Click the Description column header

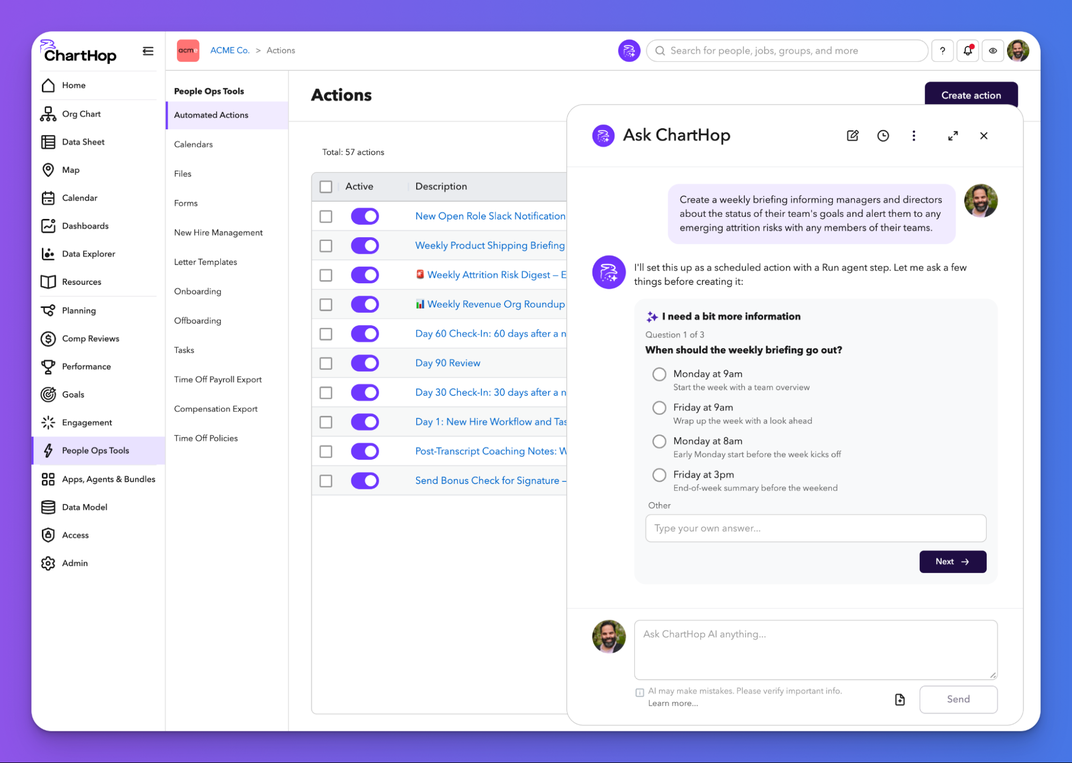441,187
